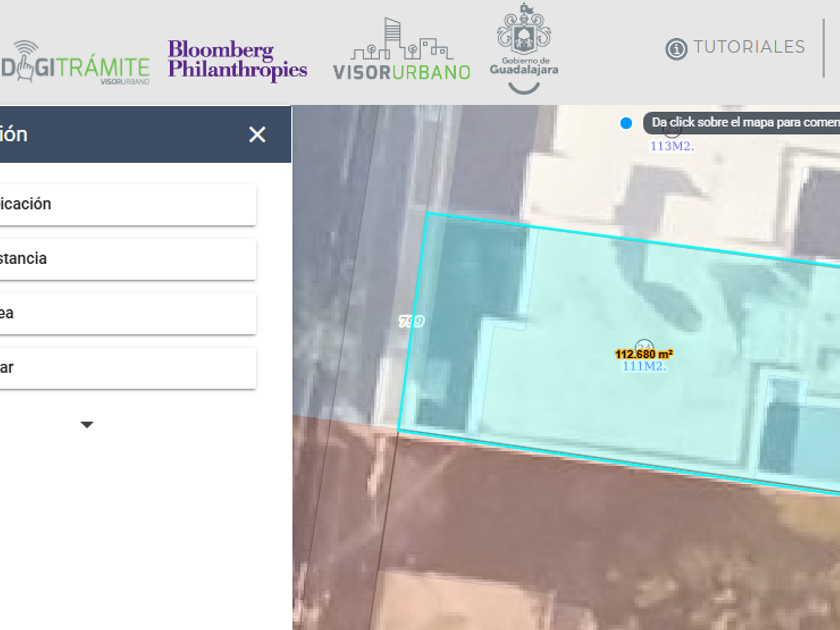Open the Bloomberg Philanthropies logo link
This screenshot has width=840, height=630.
tap(237, 60)
